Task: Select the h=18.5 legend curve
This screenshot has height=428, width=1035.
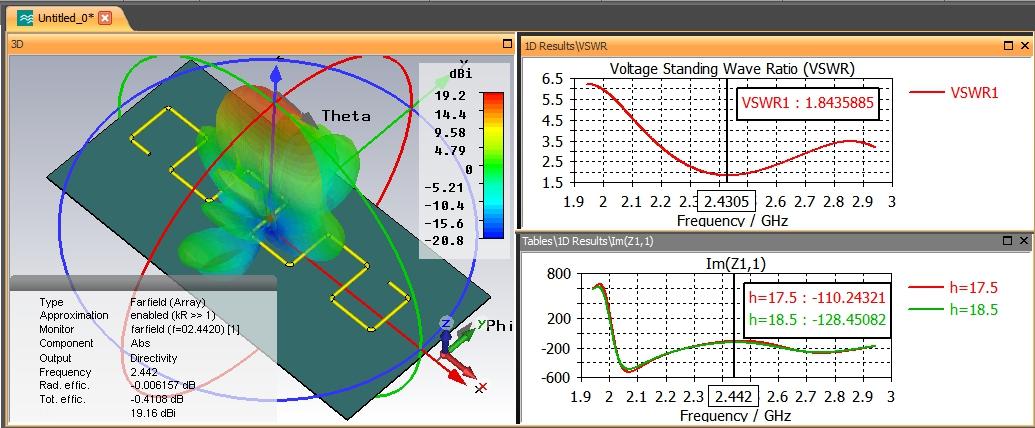Action: click(953, 310)
